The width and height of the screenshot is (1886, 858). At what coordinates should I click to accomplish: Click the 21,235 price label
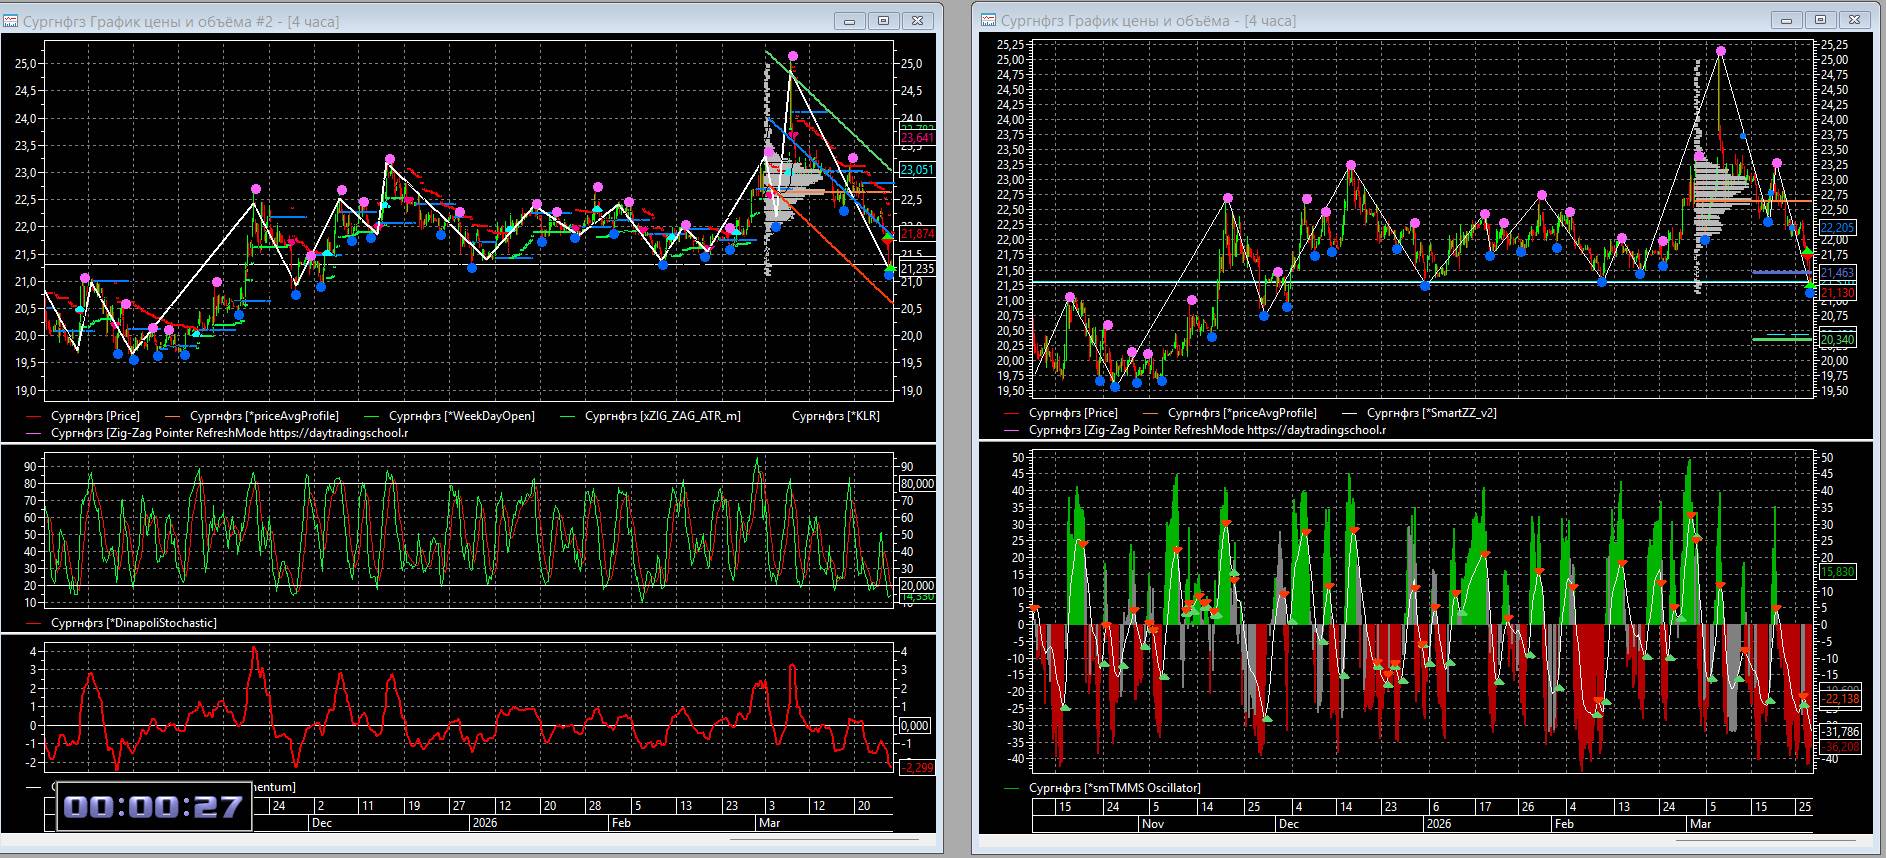917,269
